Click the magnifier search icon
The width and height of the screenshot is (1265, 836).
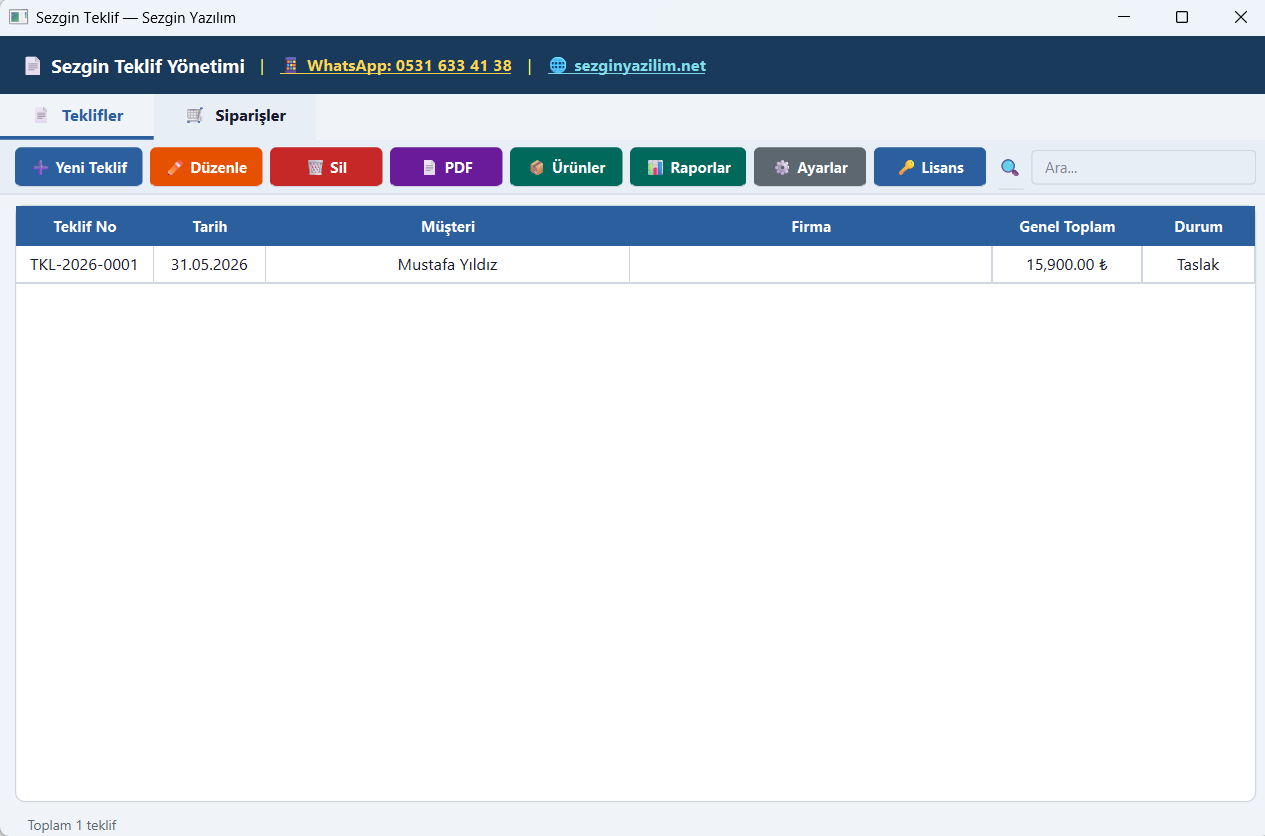click(1010, 168)
